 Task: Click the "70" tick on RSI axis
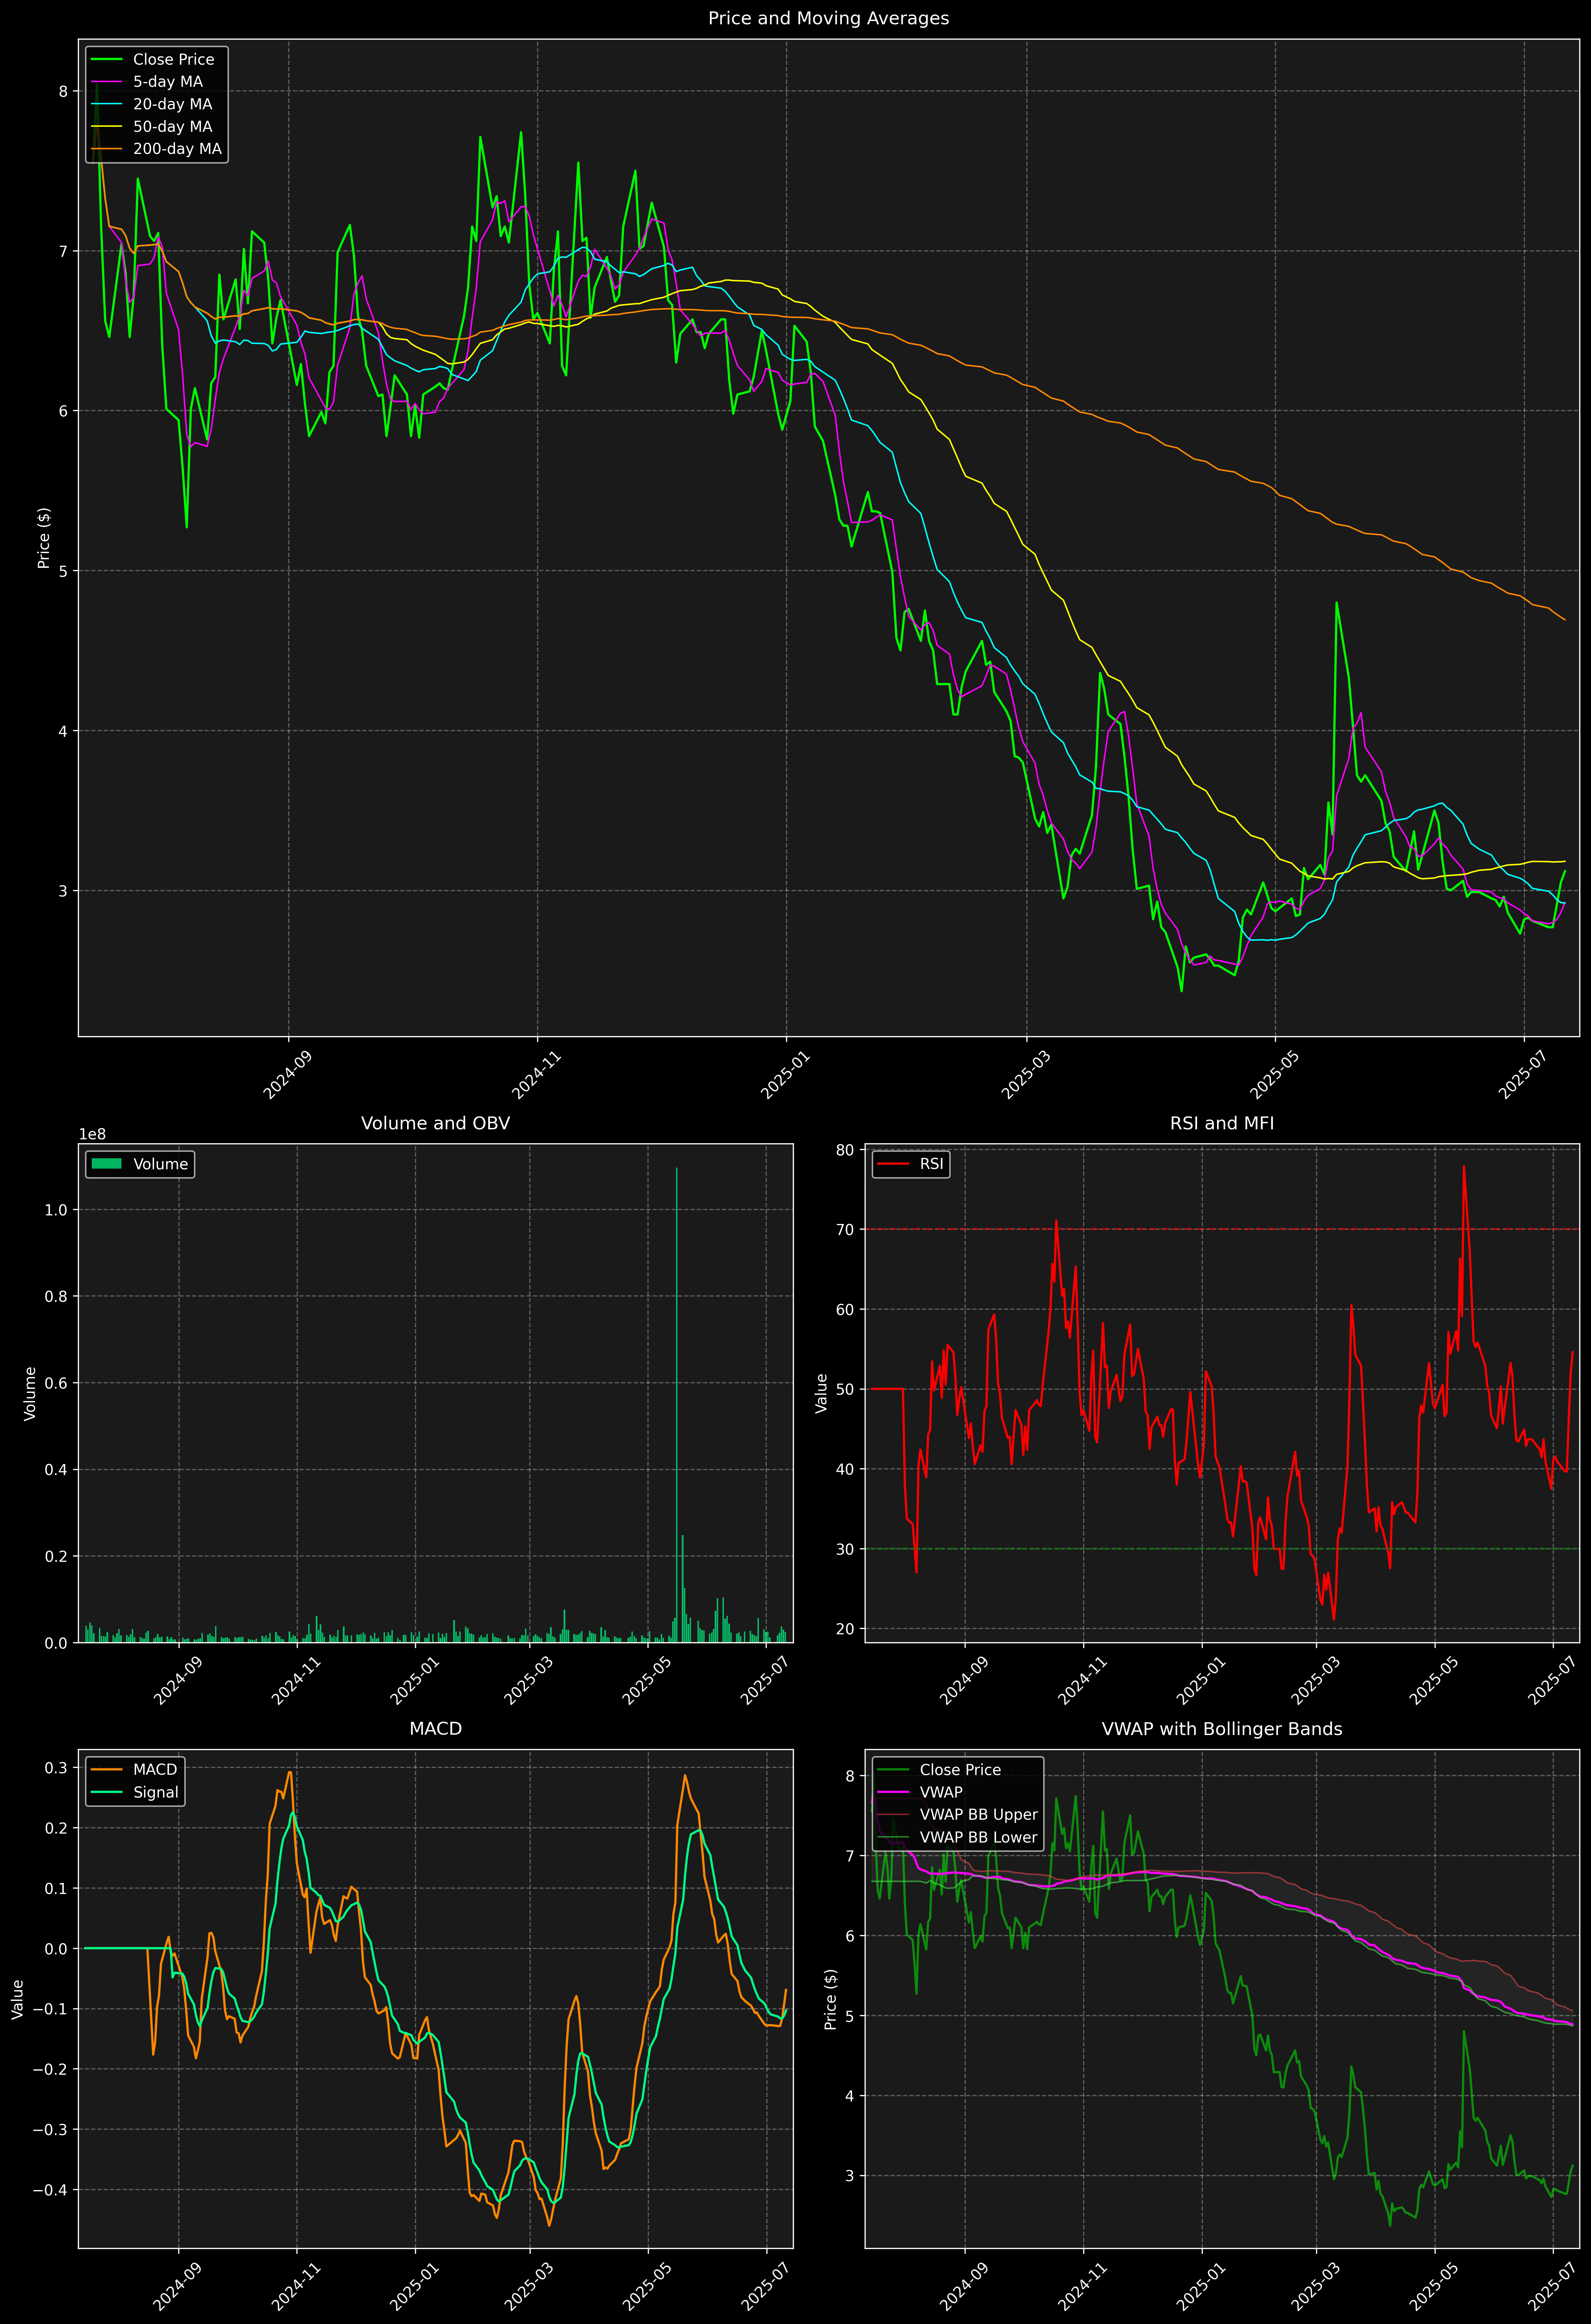pos(846,1229)
